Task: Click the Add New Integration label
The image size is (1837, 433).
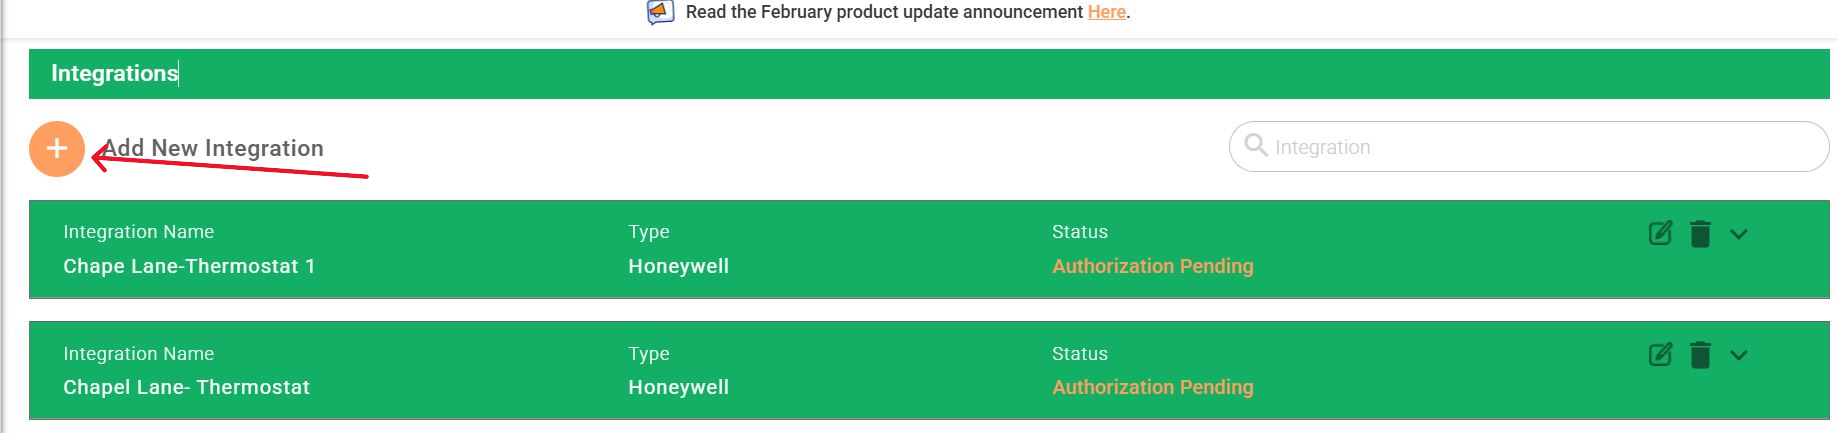Action: 214,148
